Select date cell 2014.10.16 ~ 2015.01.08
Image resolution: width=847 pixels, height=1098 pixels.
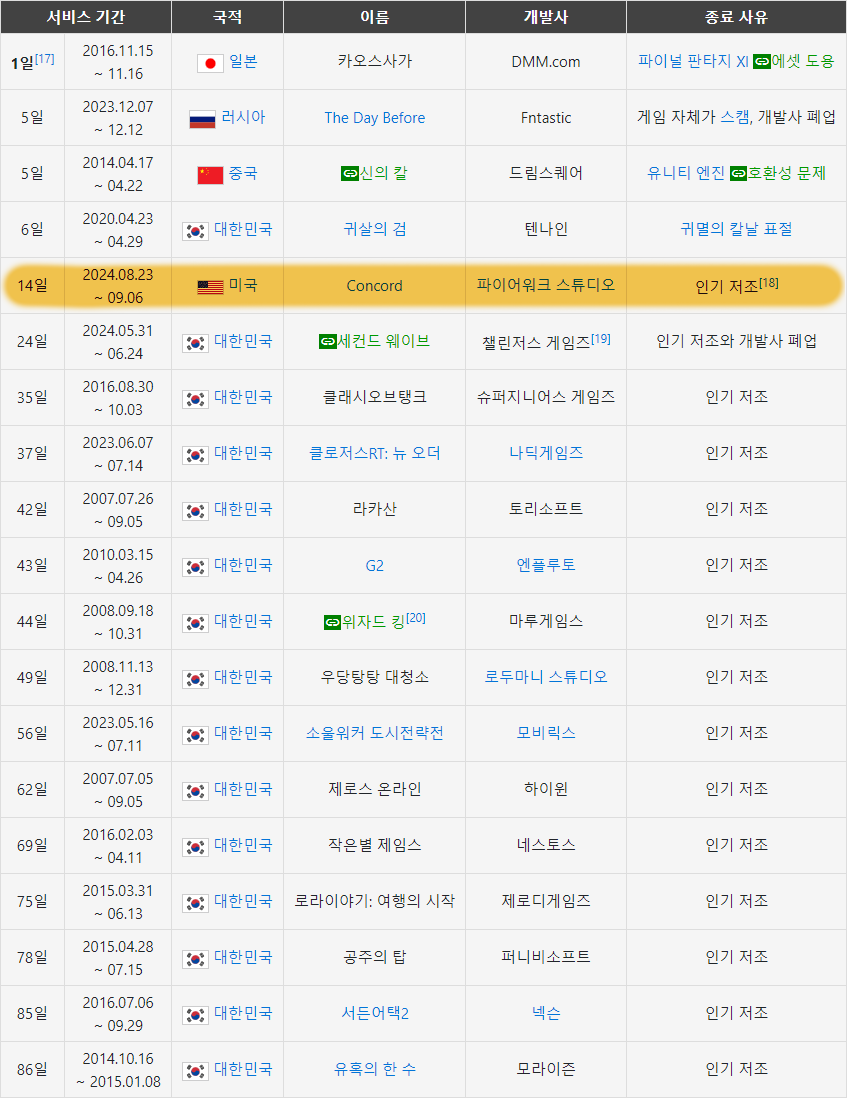click(118, 1070)
